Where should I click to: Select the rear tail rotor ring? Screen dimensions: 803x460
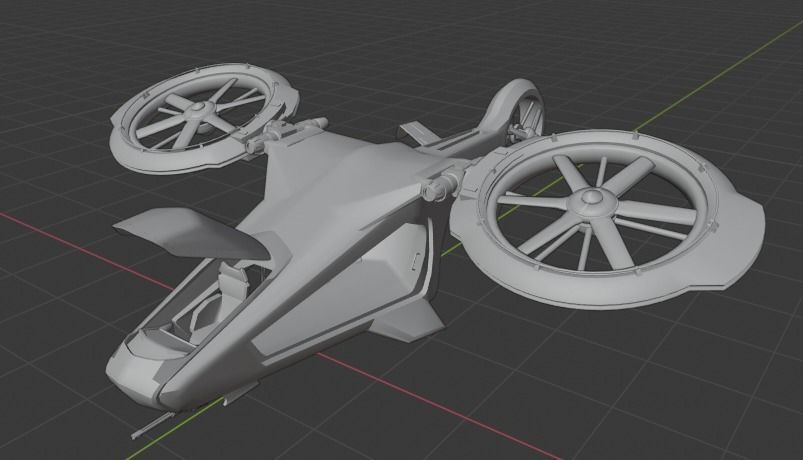tap(513, 112)
